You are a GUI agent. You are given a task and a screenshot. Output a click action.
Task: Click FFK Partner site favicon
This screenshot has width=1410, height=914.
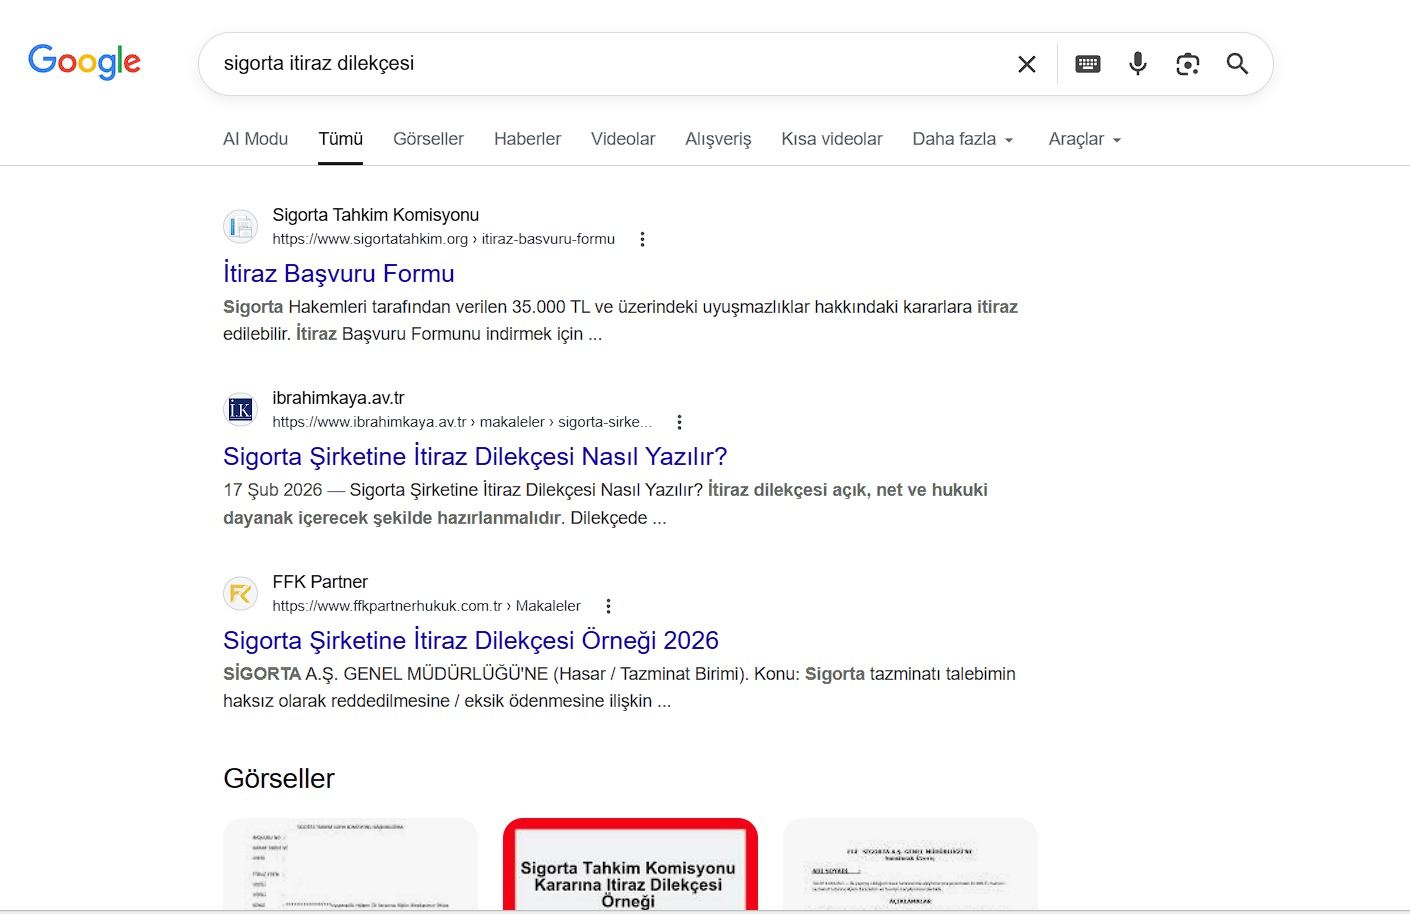[x=240, y=594]
